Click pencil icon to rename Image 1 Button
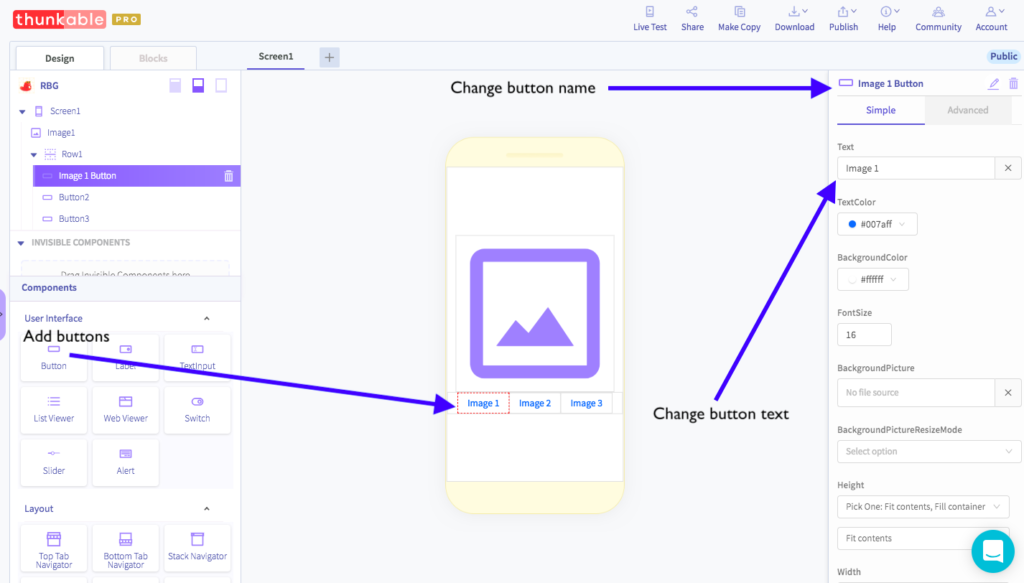This screenshot has height=583, width=1024. click(x=993, y=84)
